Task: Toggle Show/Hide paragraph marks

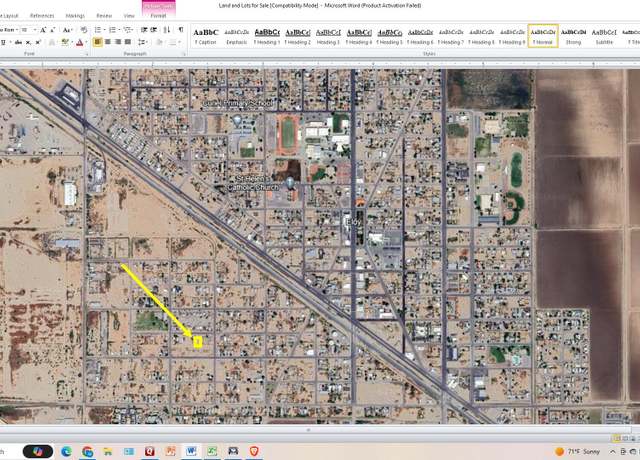Action: pos(180,30)
